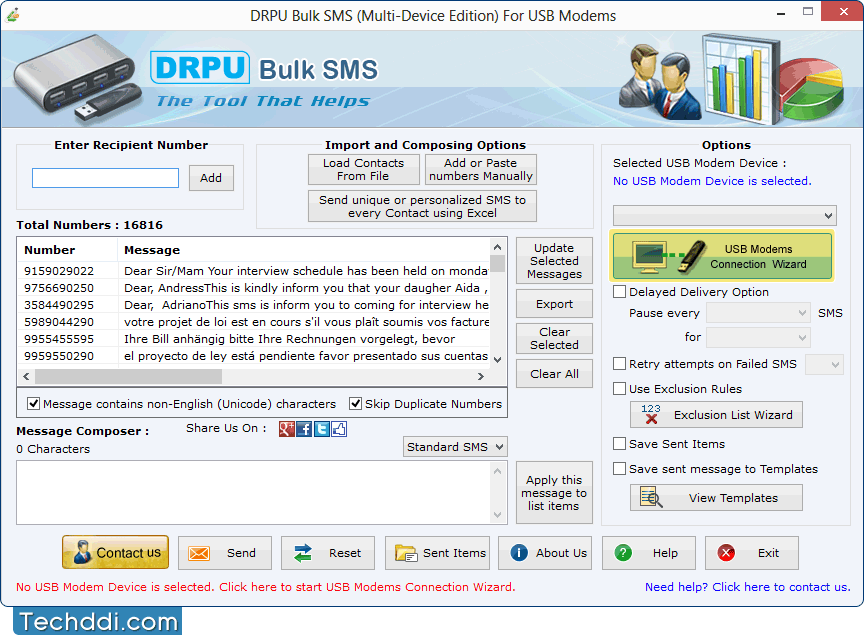Toggle non-English Unicode characters checkbox
Viewport: 864px width, 635px height.
coord(34,403)
